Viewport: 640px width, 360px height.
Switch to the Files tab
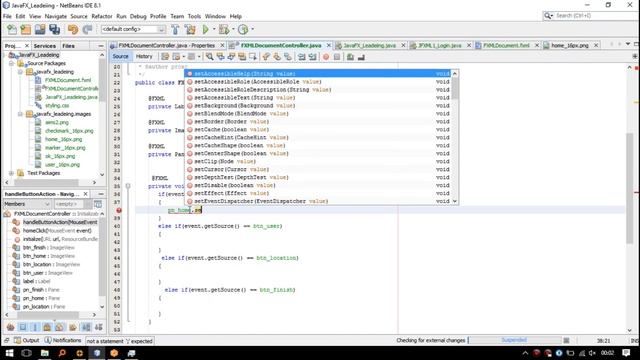click(68, 46)
